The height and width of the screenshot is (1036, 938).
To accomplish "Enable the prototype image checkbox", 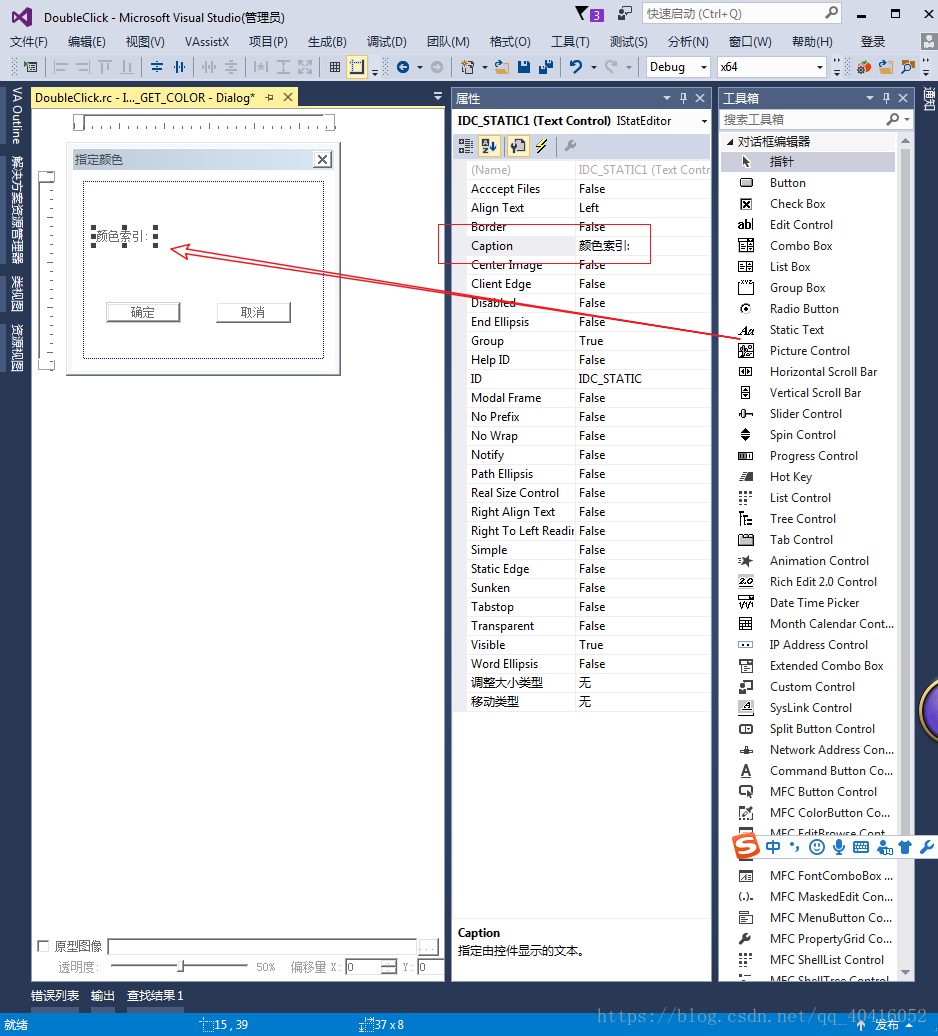I will click(44, 946).
